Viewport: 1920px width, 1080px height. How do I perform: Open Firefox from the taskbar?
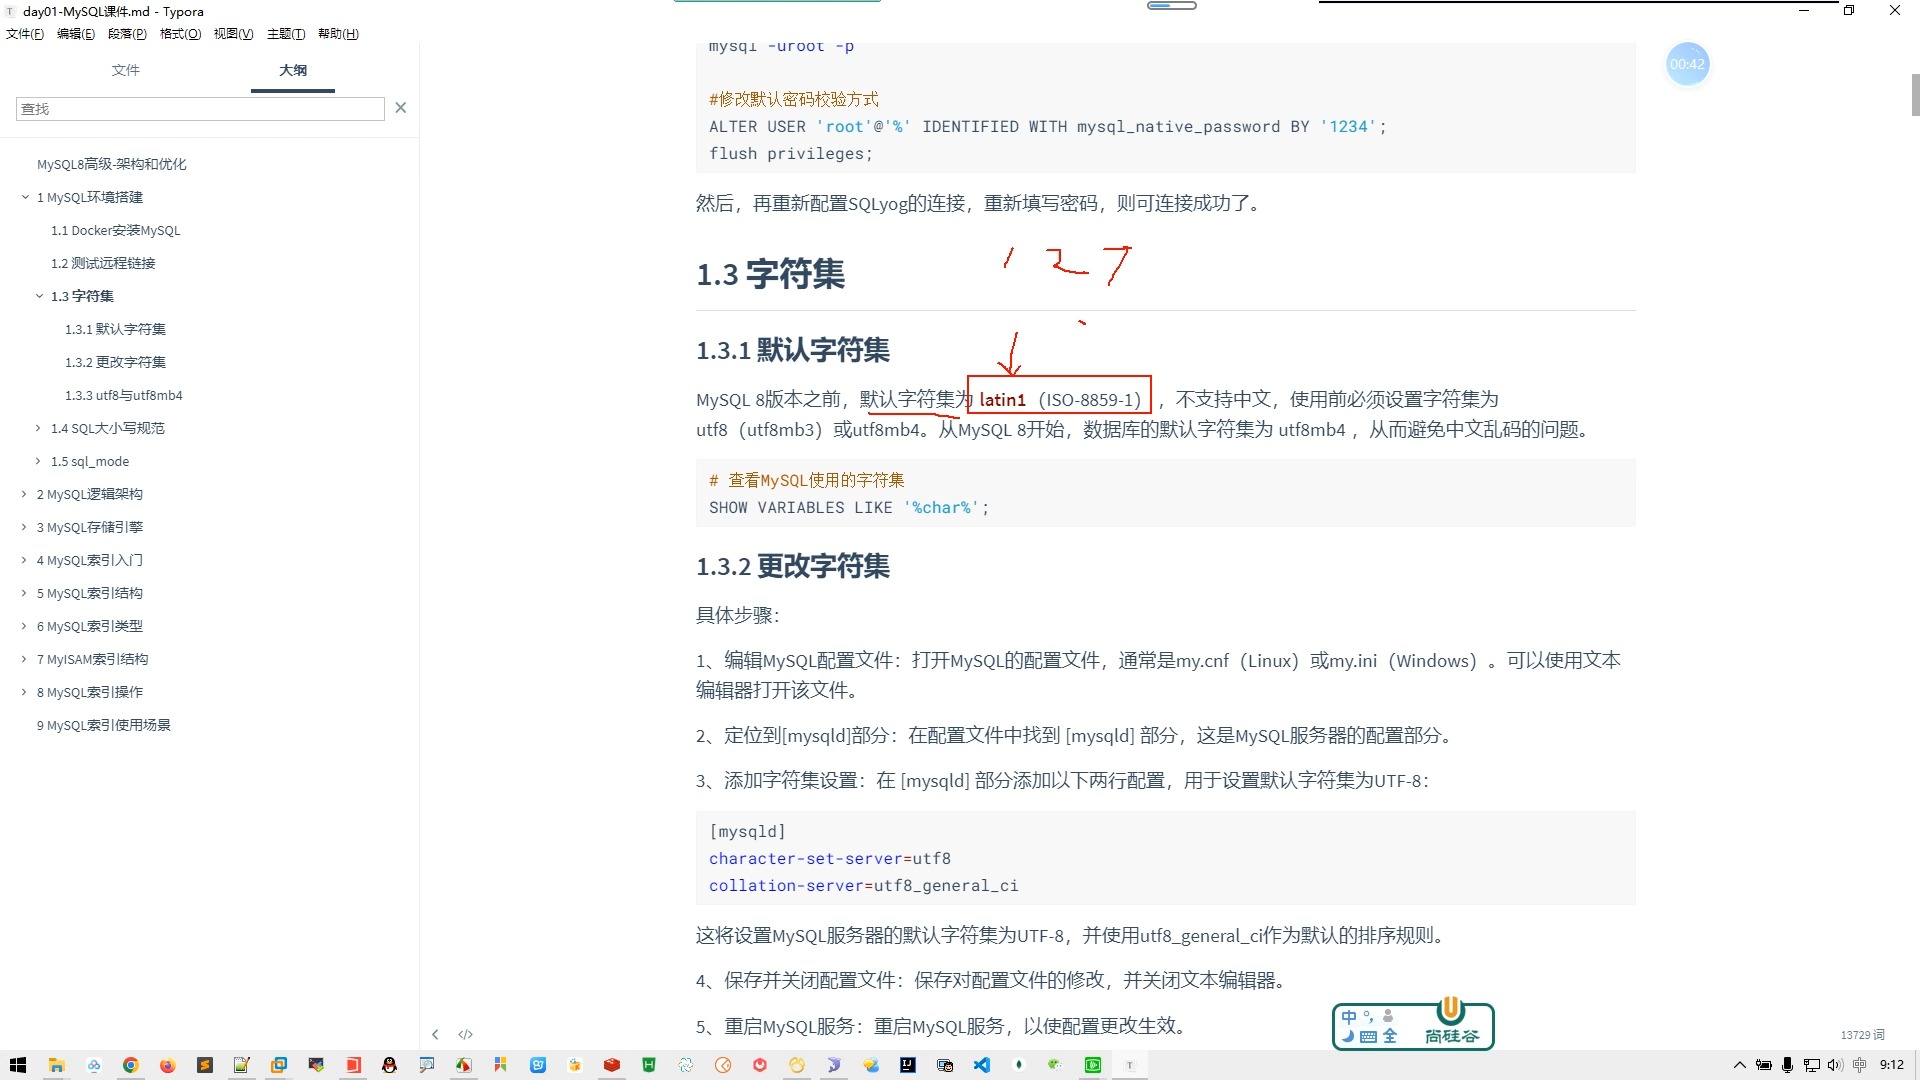point(167,1065)
